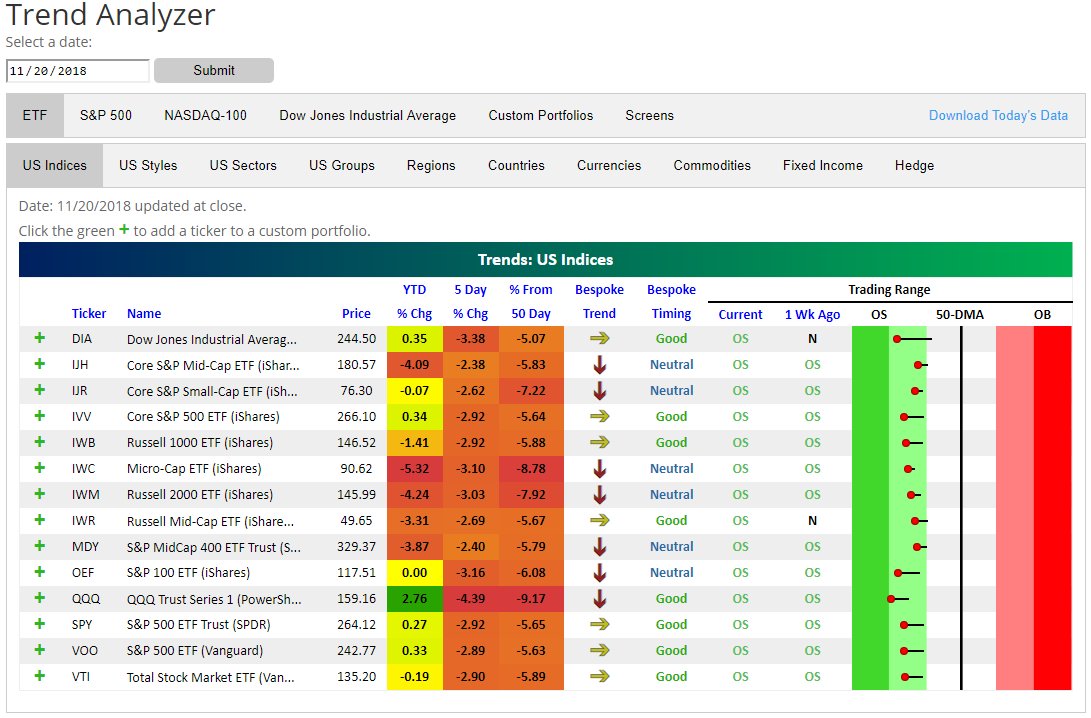The width and height of the screenshot is (1091, 718).
Task: Click price 264.12 in the SPY row
Action: (356, 624)
